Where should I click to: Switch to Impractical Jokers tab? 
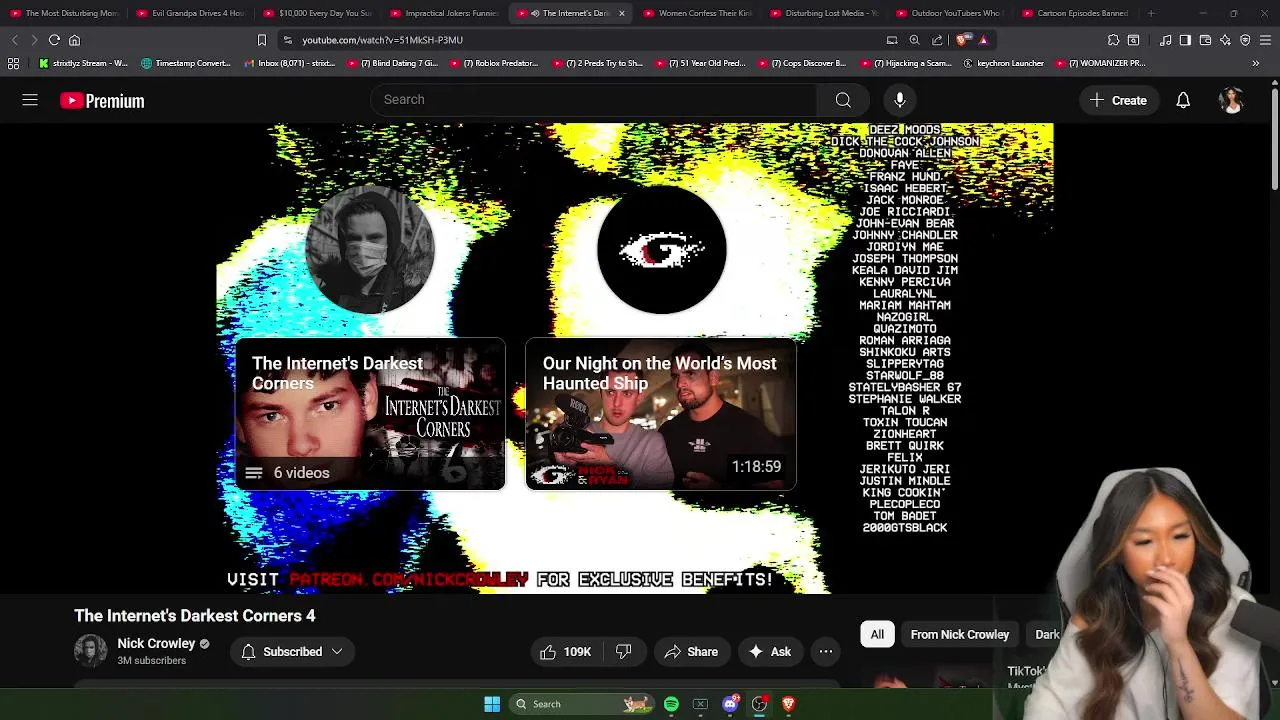444,13
